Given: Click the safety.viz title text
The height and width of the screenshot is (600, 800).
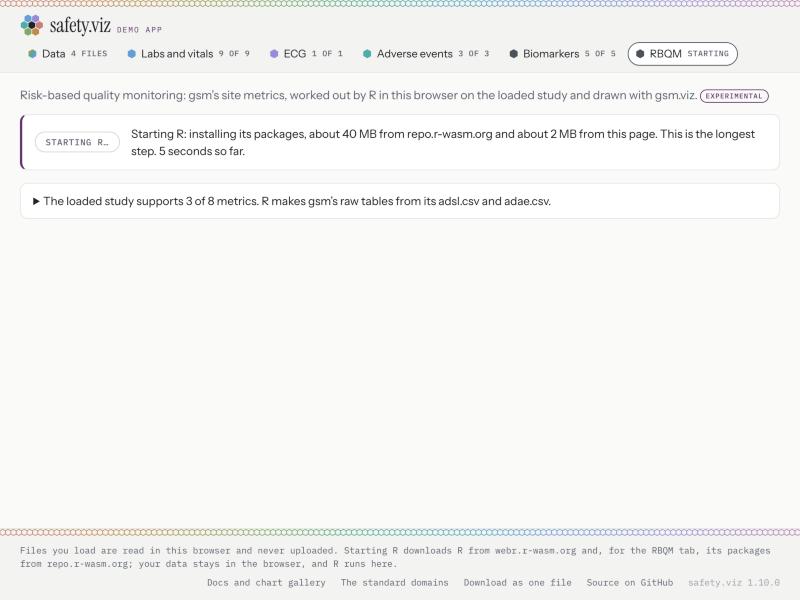Looking at the screenshot, I should (x=80, y=26).
